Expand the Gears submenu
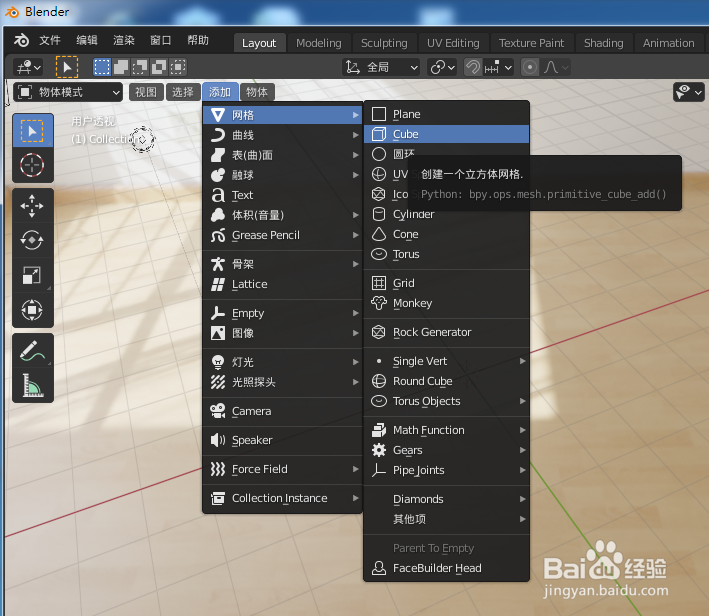The width and height of the screenshot is (709, 616). tap(446, 450)
